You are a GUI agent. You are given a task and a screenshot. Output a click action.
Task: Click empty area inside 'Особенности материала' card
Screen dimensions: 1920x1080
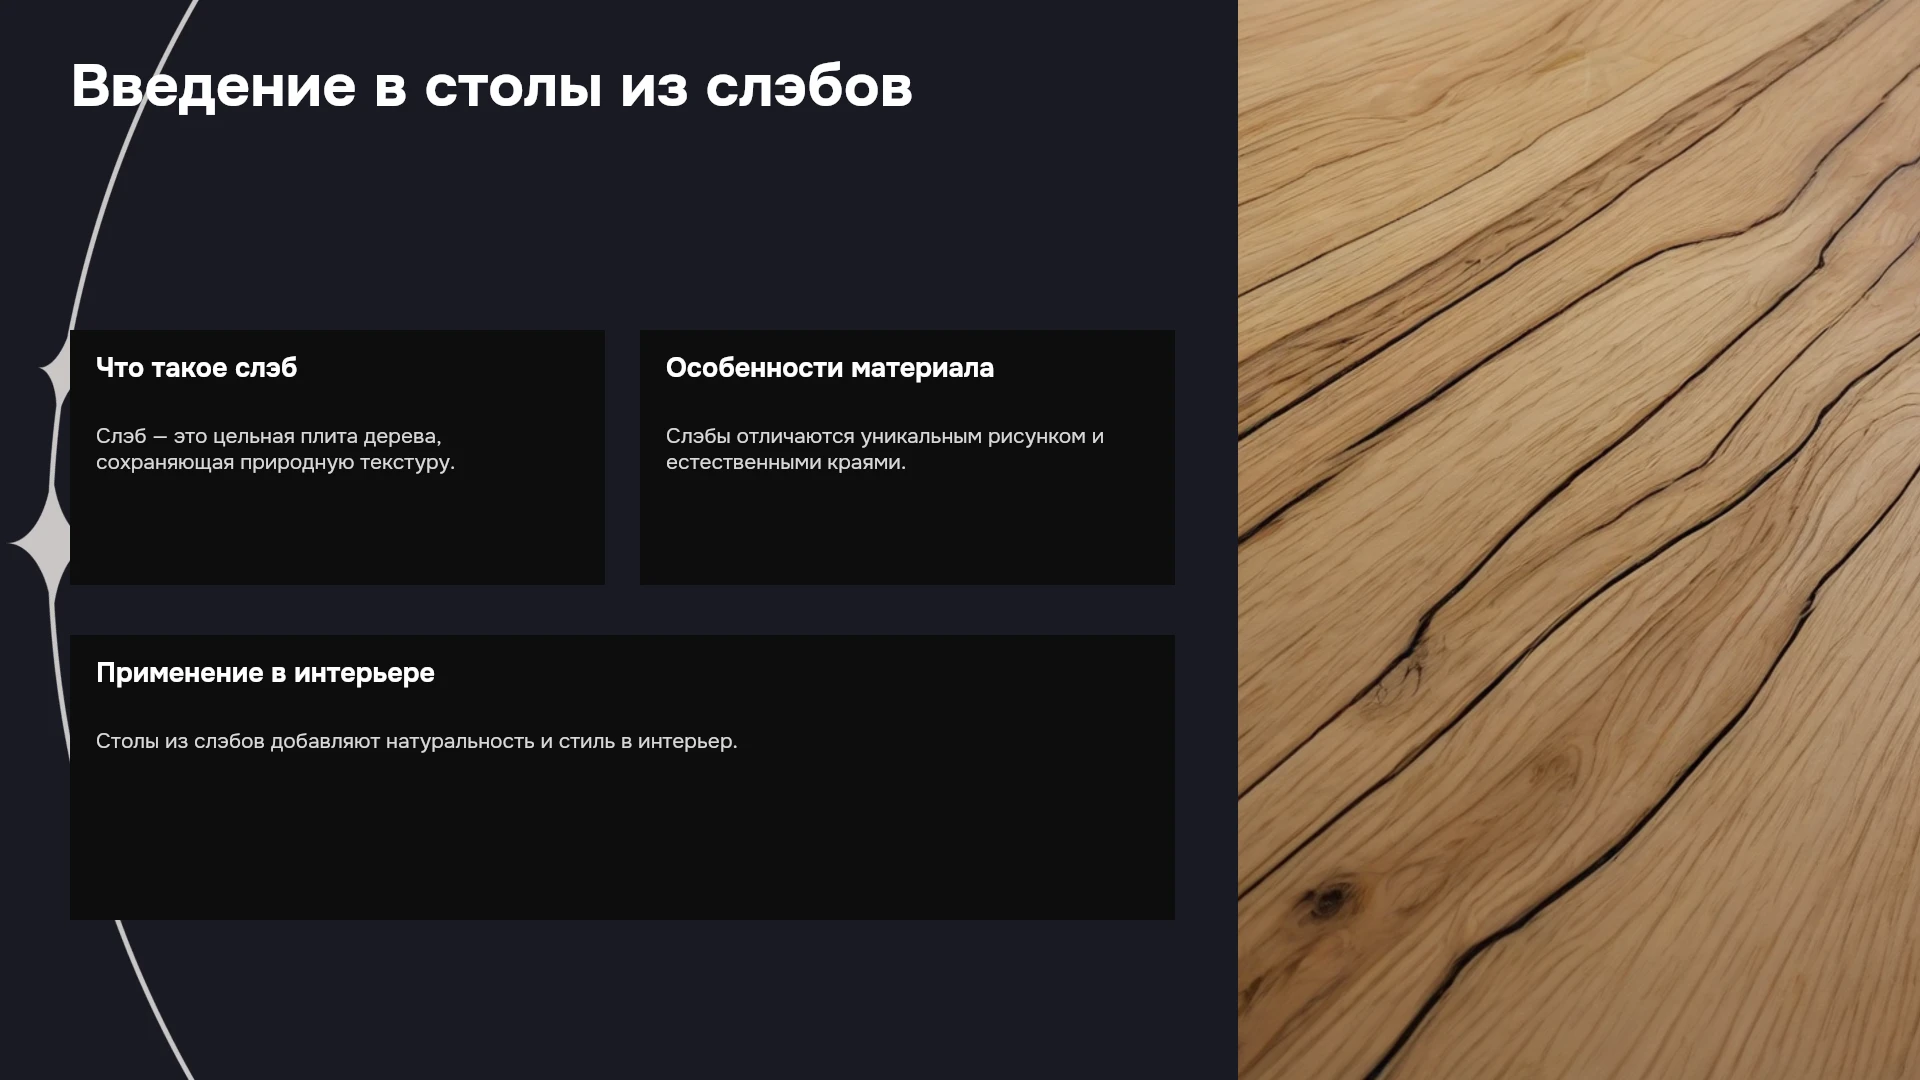(x=907, y=530)
